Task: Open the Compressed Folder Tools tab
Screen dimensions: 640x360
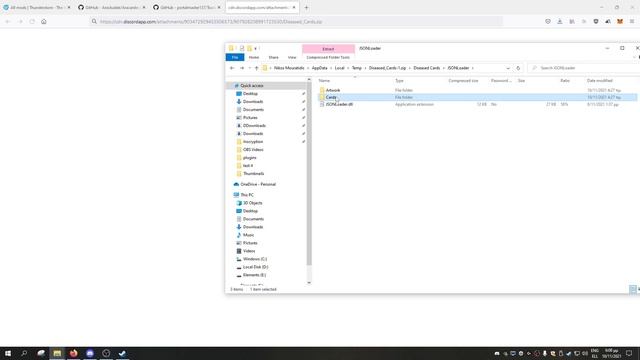Action: pyautogui.click(x=328, y=58)
